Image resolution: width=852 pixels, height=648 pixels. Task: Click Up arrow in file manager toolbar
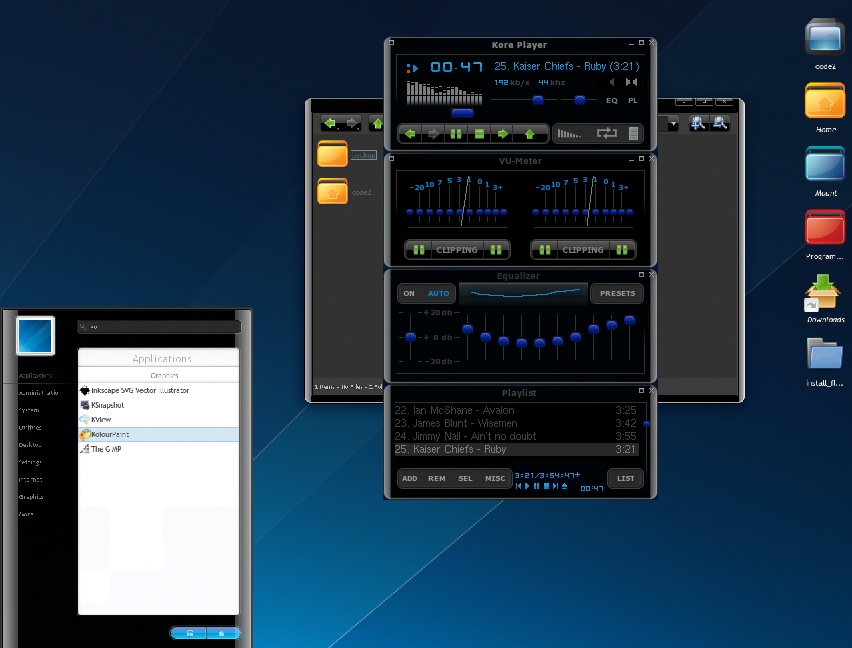377,124
